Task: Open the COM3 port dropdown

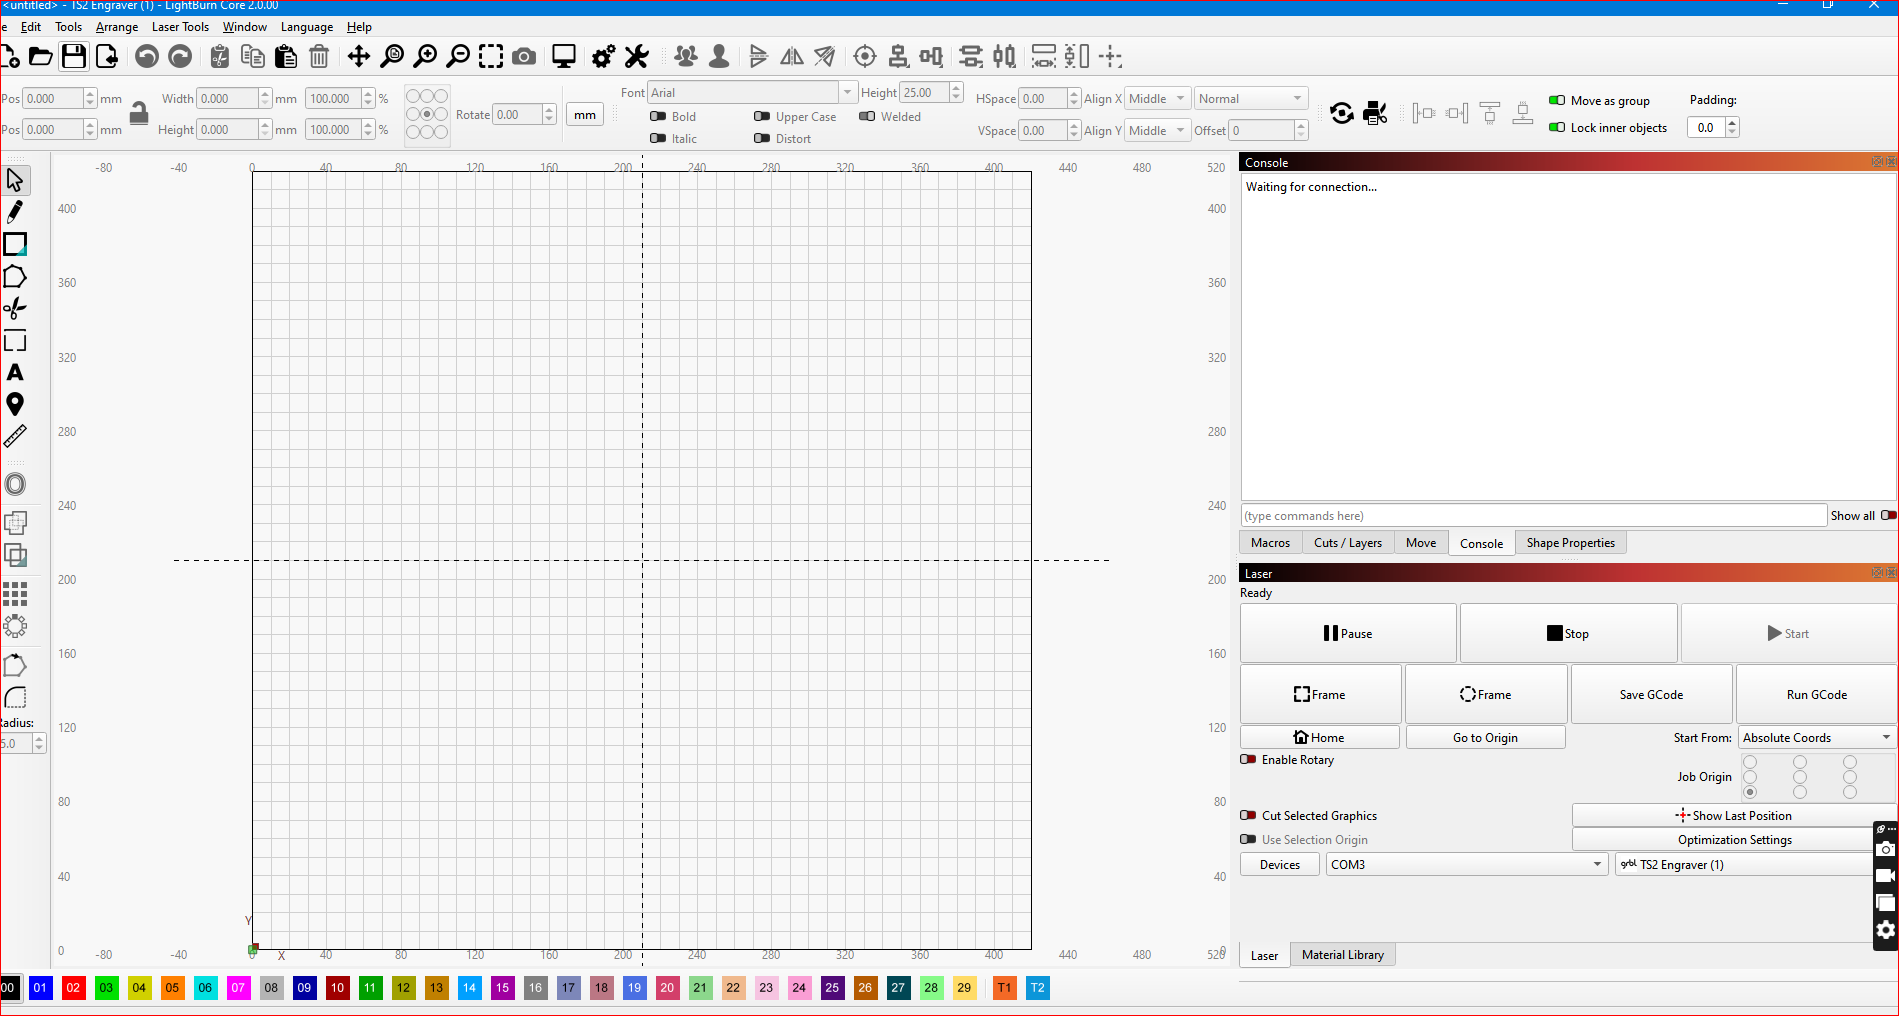Action: (x=1466, y=865)
